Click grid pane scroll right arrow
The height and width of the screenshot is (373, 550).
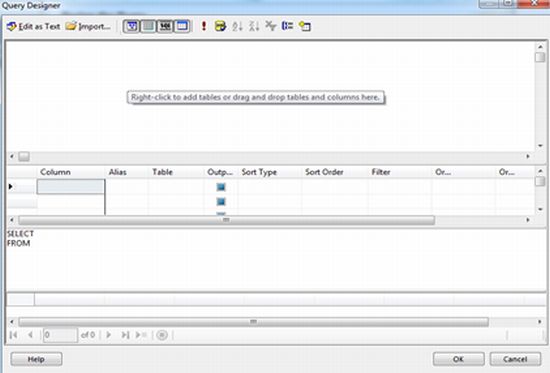[x=528, y=220]
